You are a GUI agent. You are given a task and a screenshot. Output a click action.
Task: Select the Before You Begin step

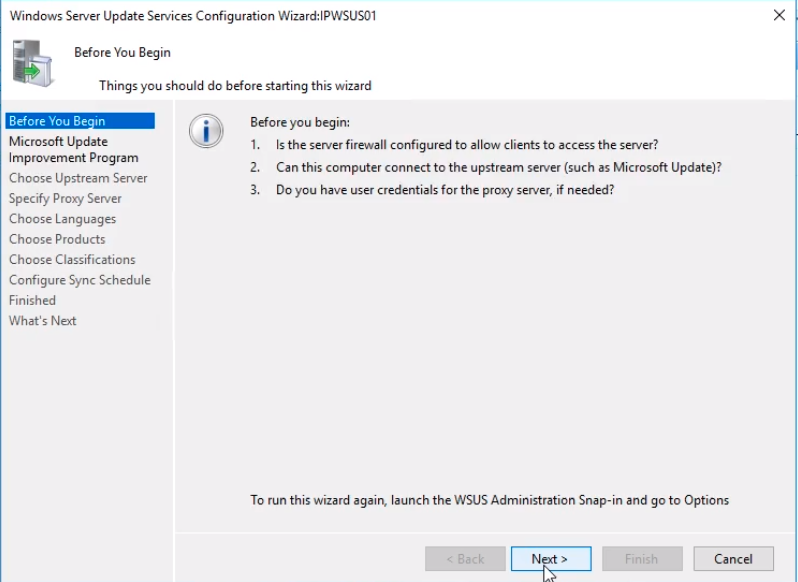(57, 121)
